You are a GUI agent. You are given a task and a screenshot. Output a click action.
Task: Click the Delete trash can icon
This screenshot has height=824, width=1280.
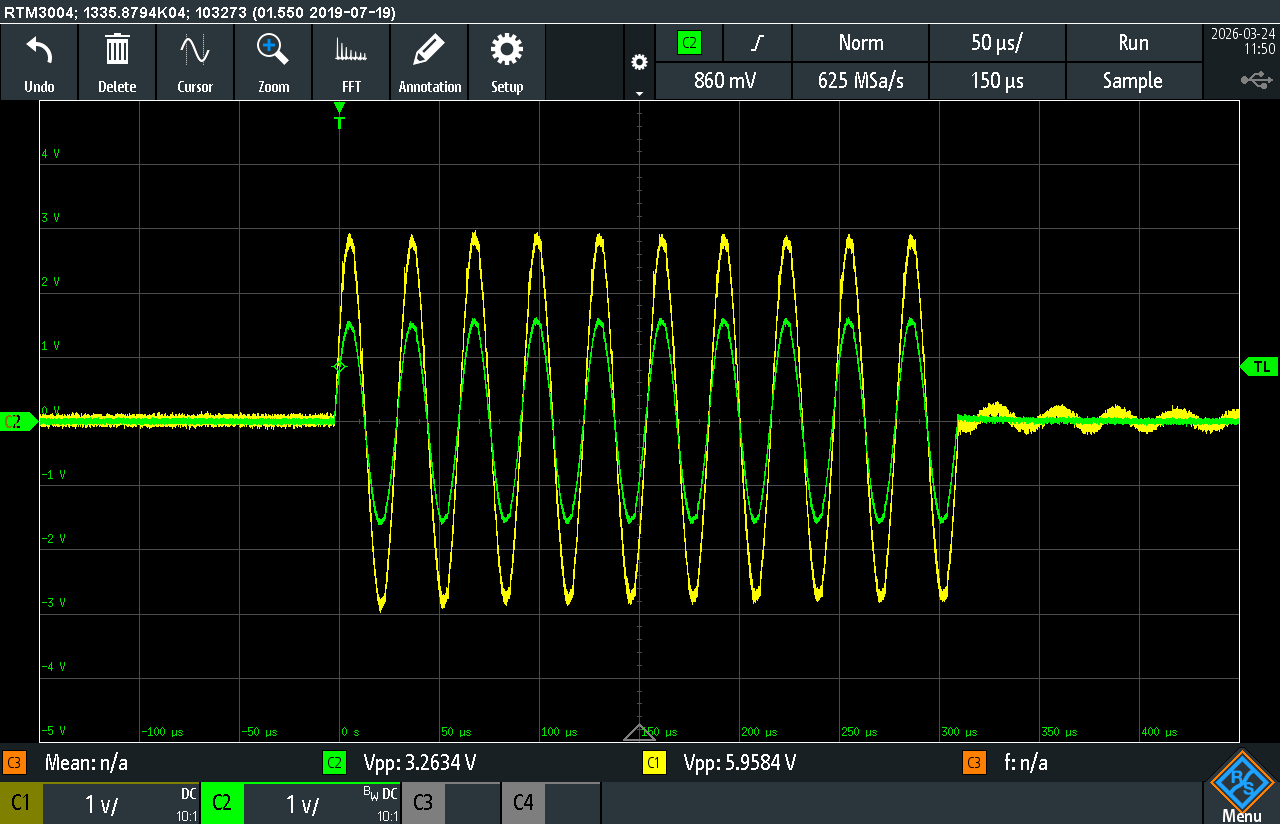[117, 50]
